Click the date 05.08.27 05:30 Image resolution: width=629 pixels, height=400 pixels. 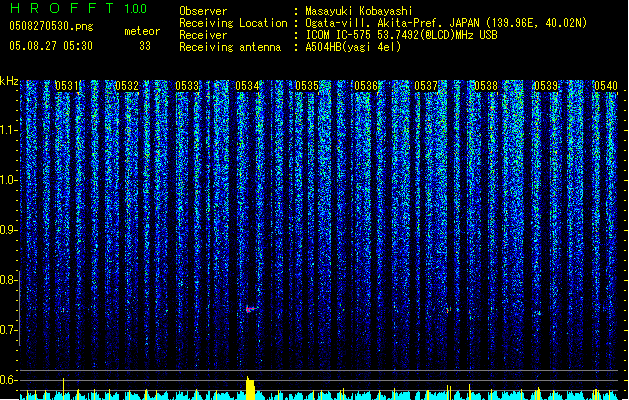pos(51,46)
